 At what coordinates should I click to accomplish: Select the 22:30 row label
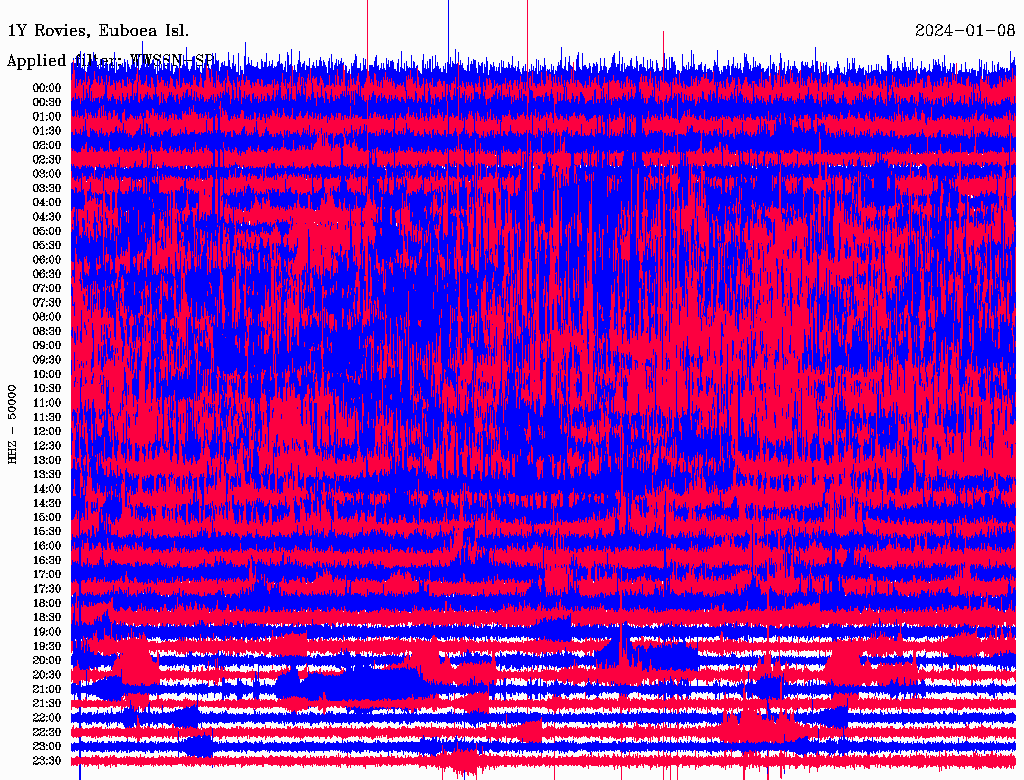point(47,732)
